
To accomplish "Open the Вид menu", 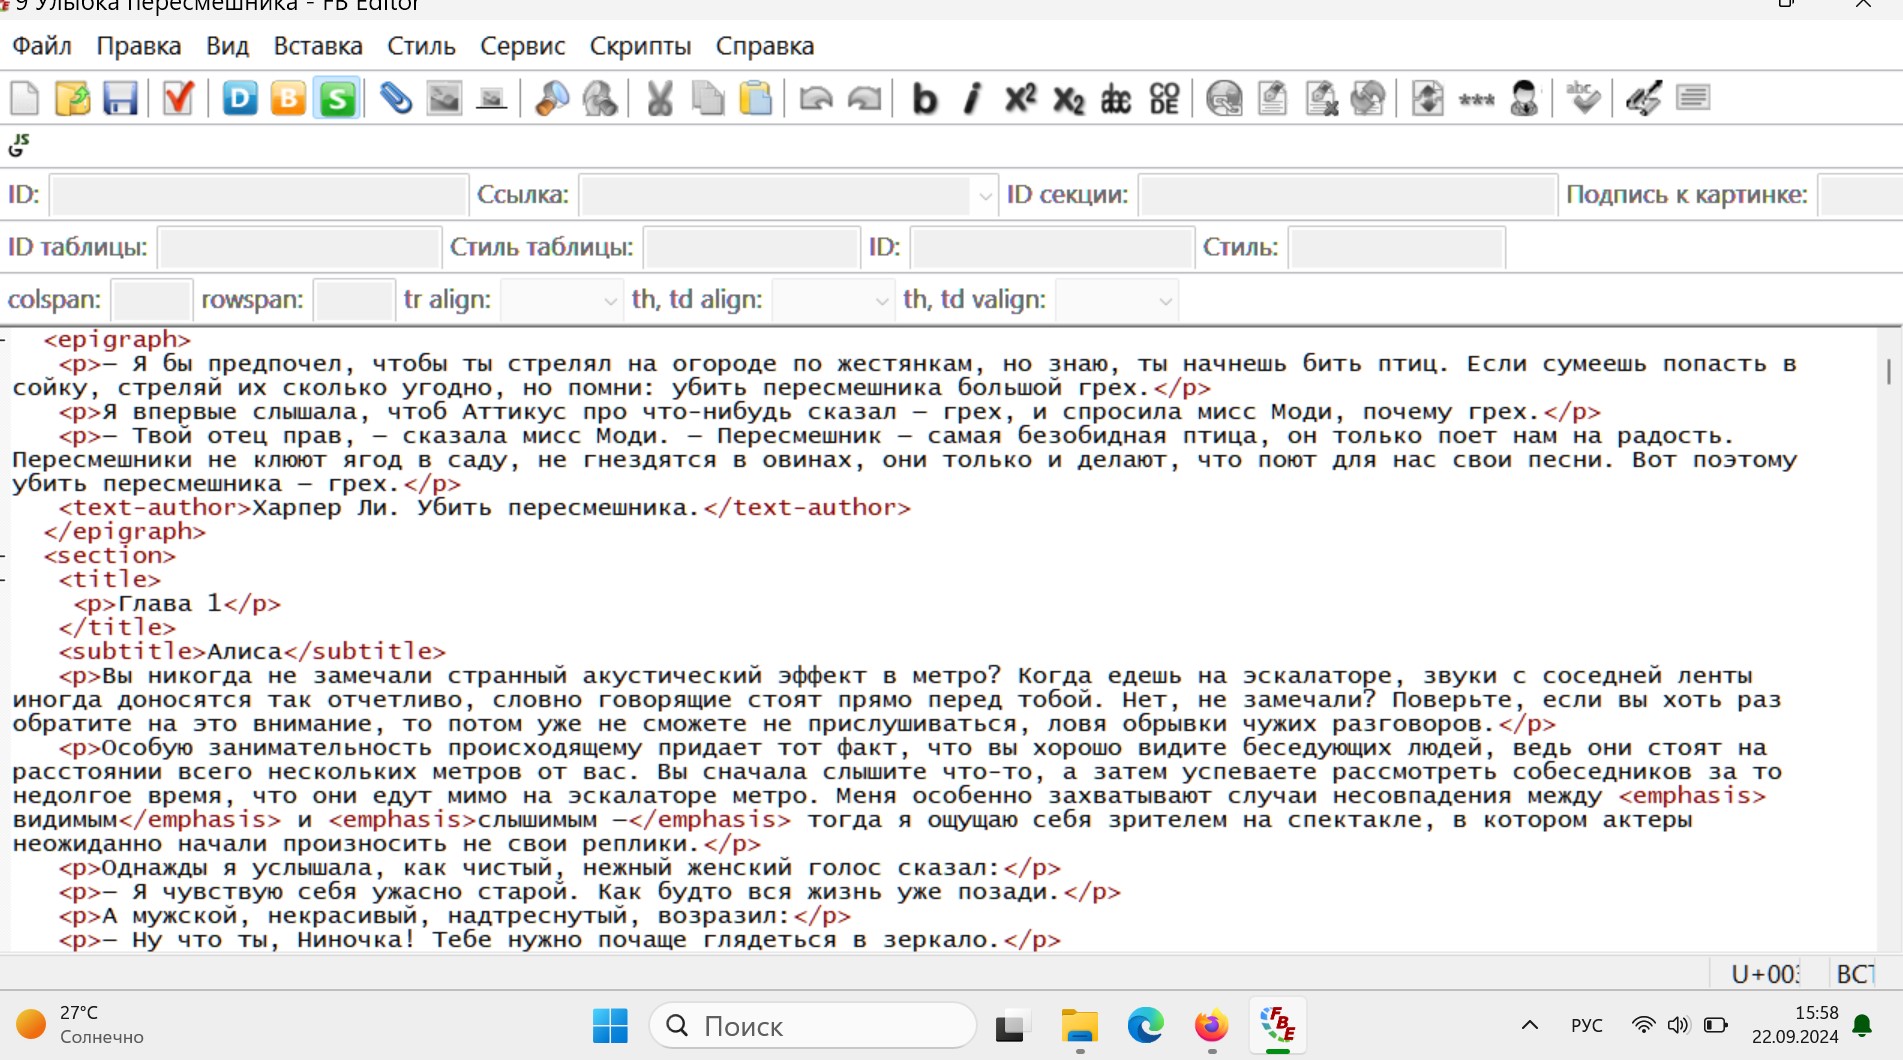I will (228, 46).
